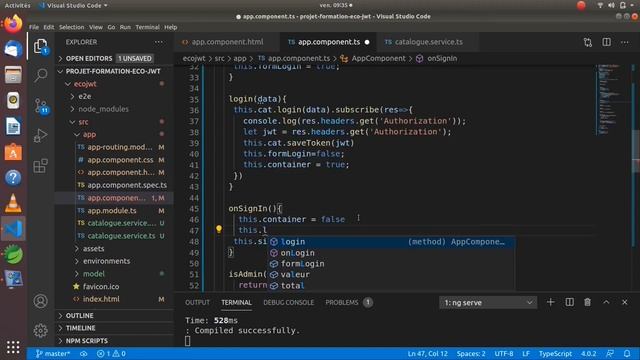Open the Search view icon

[40, 75]
